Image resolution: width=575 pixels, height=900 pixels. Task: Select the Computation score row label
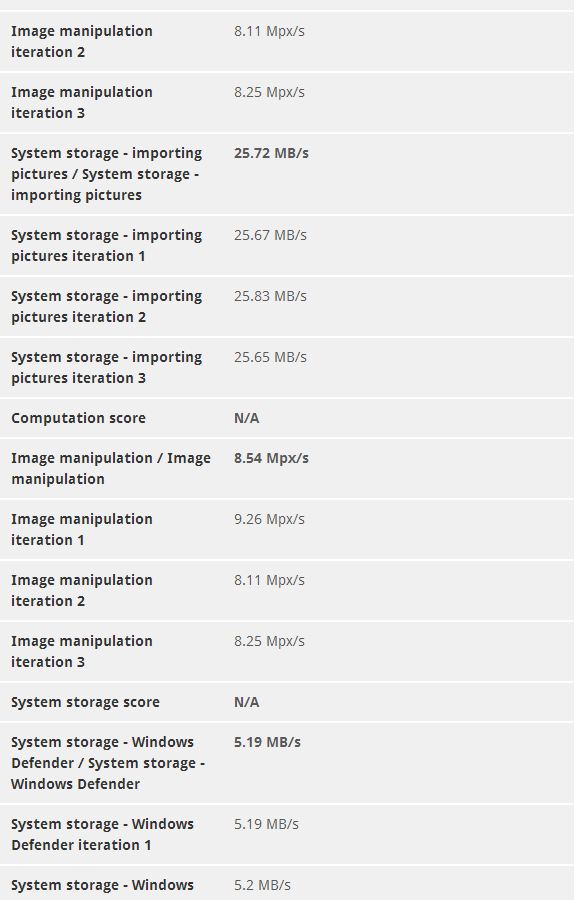pos(78,418)
